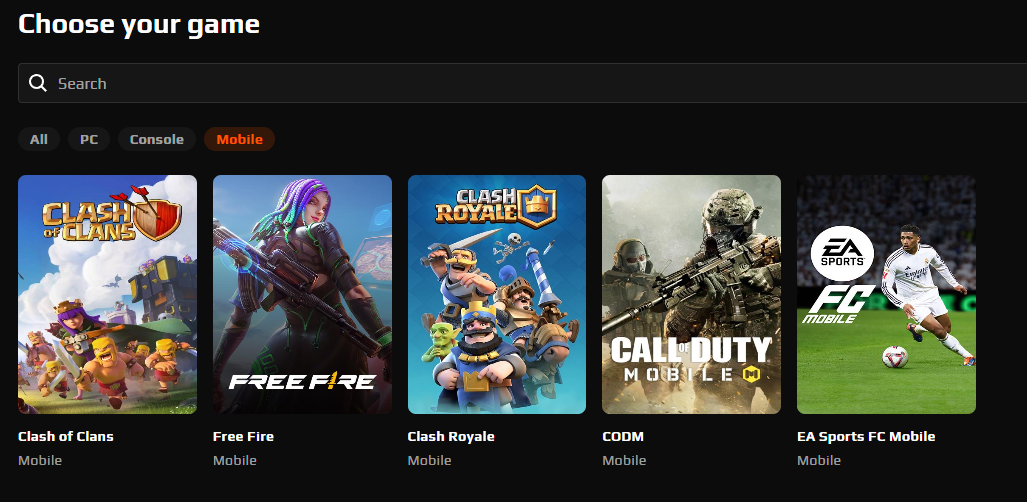1027x502 pixels.
Task: Pick the Clash Royale cover image
Action: 497,294
